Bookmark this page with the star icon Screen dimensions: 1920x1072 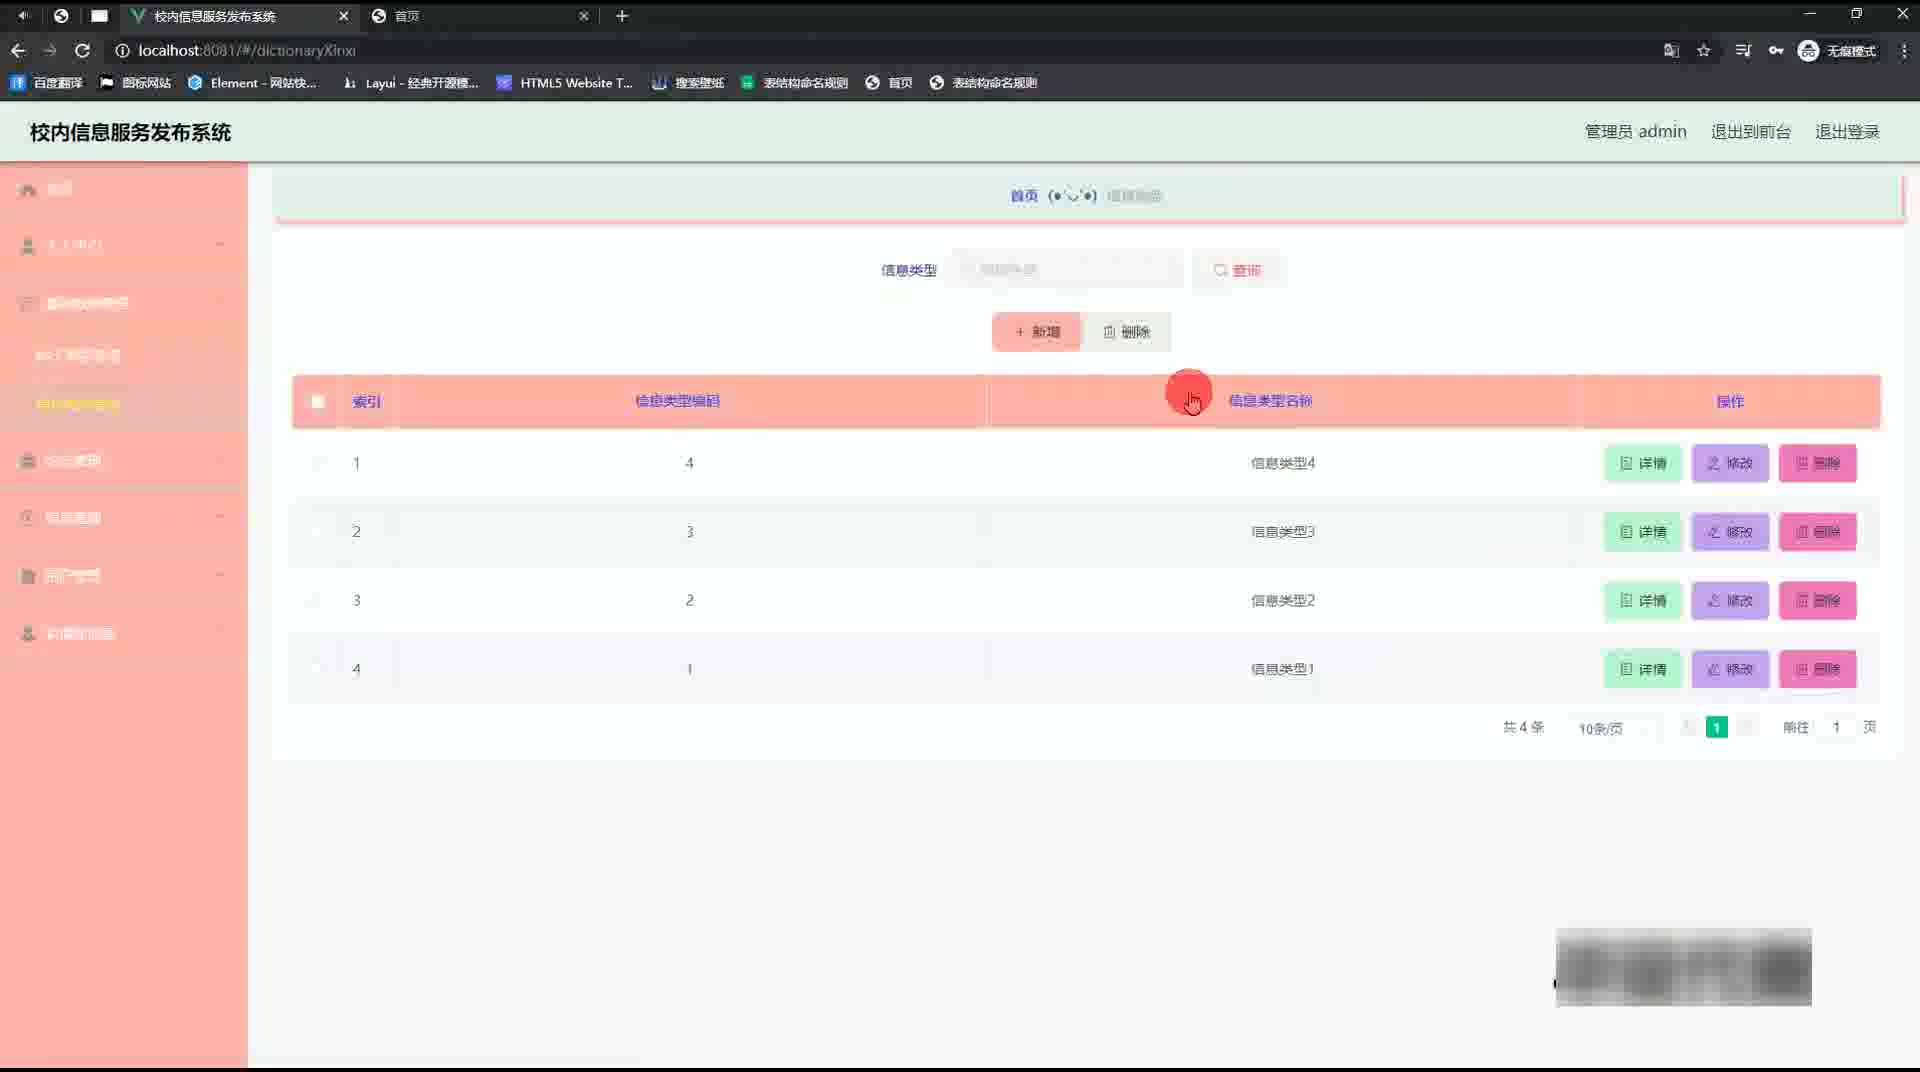(x=1704, y=50)
